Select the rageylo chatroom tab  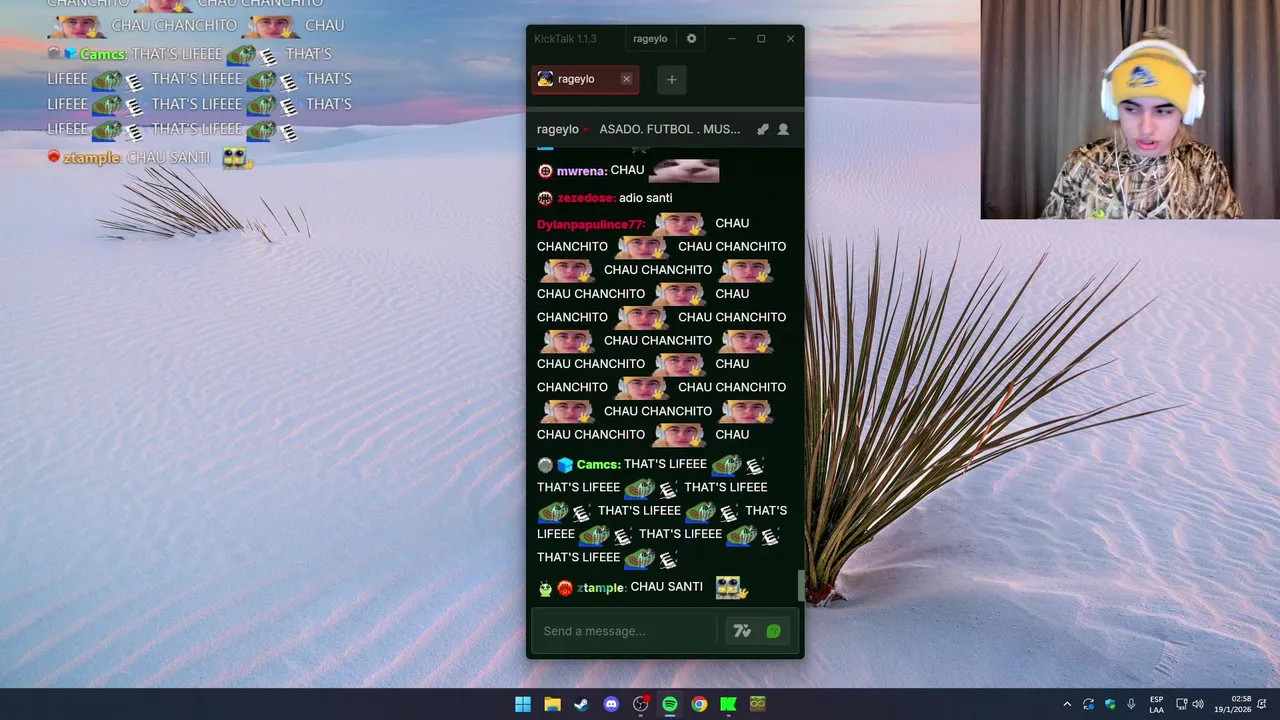click(586, 80)
